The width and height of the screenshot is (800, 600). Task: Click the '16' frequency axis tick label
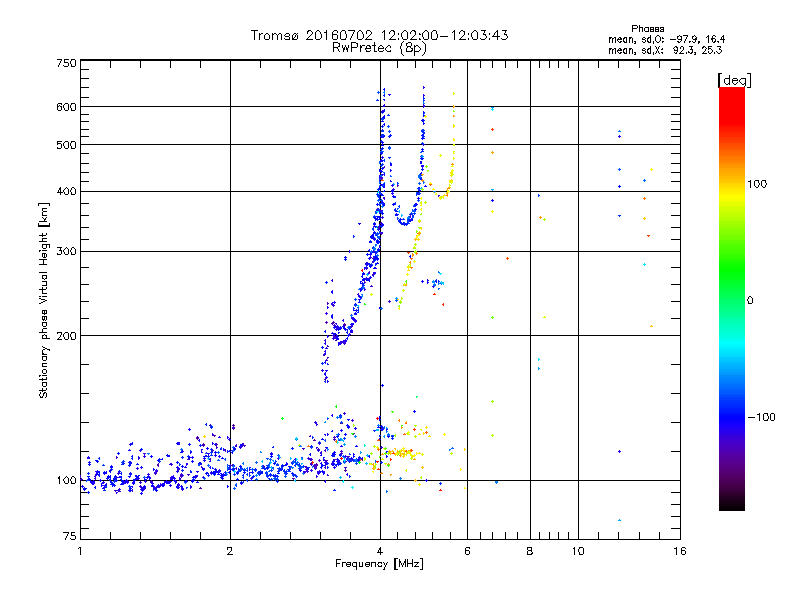point(680,551)
